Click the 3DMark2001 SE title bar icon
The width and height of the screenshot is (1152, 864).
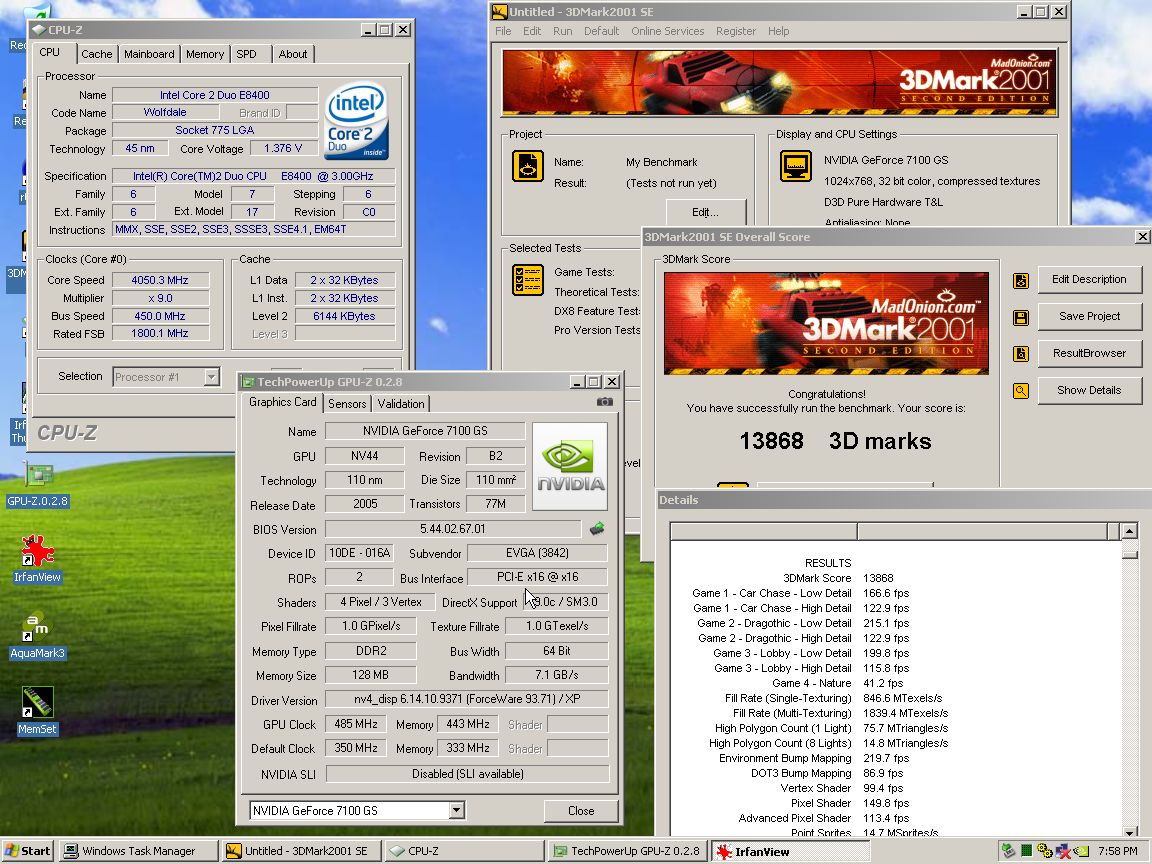click(500, 12)
